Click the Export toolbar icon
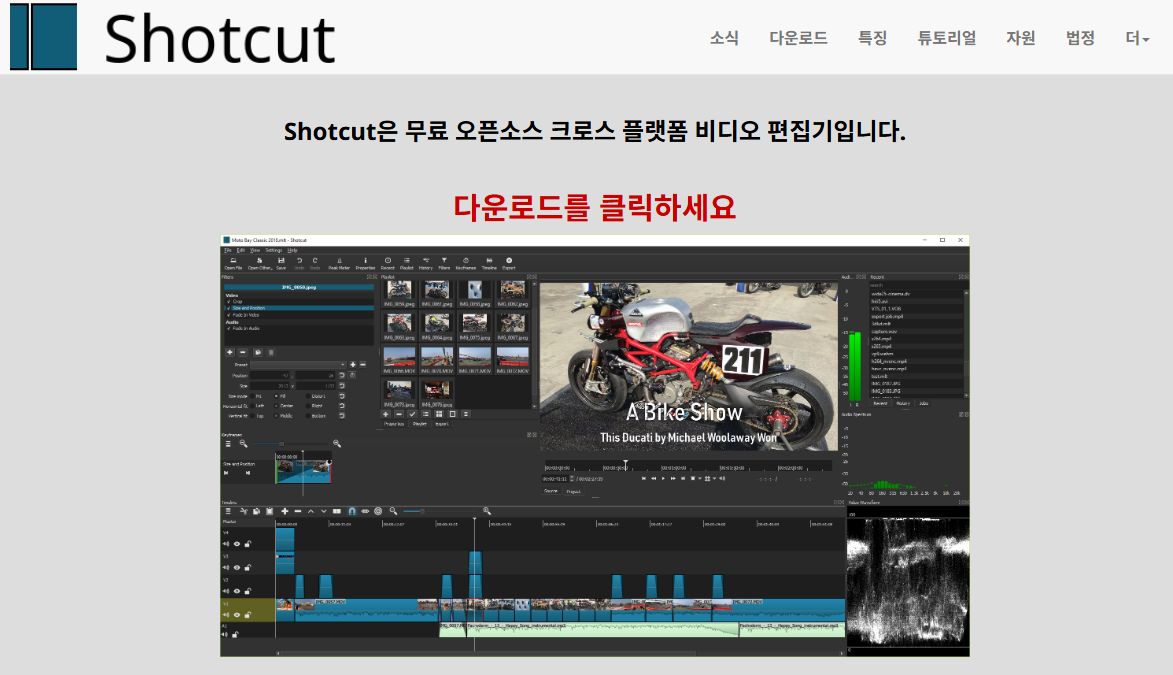Screen dimensions: 1173x675 509,263
